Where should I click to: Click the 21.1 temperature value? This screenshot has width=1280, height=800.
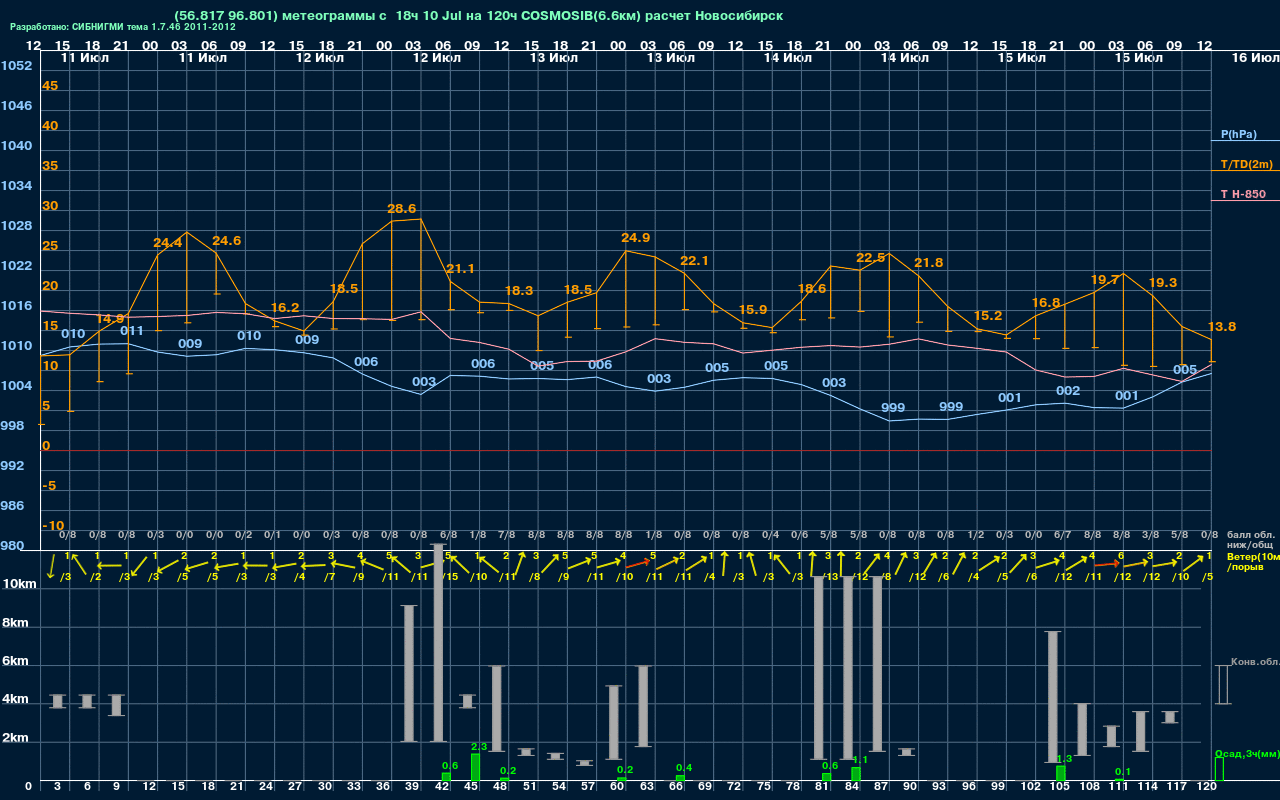tap(460, 269)
